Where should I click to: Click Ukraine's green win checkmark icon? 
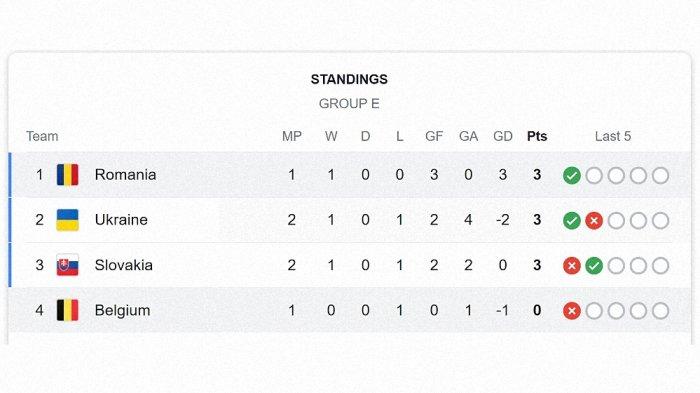[571, 220]
